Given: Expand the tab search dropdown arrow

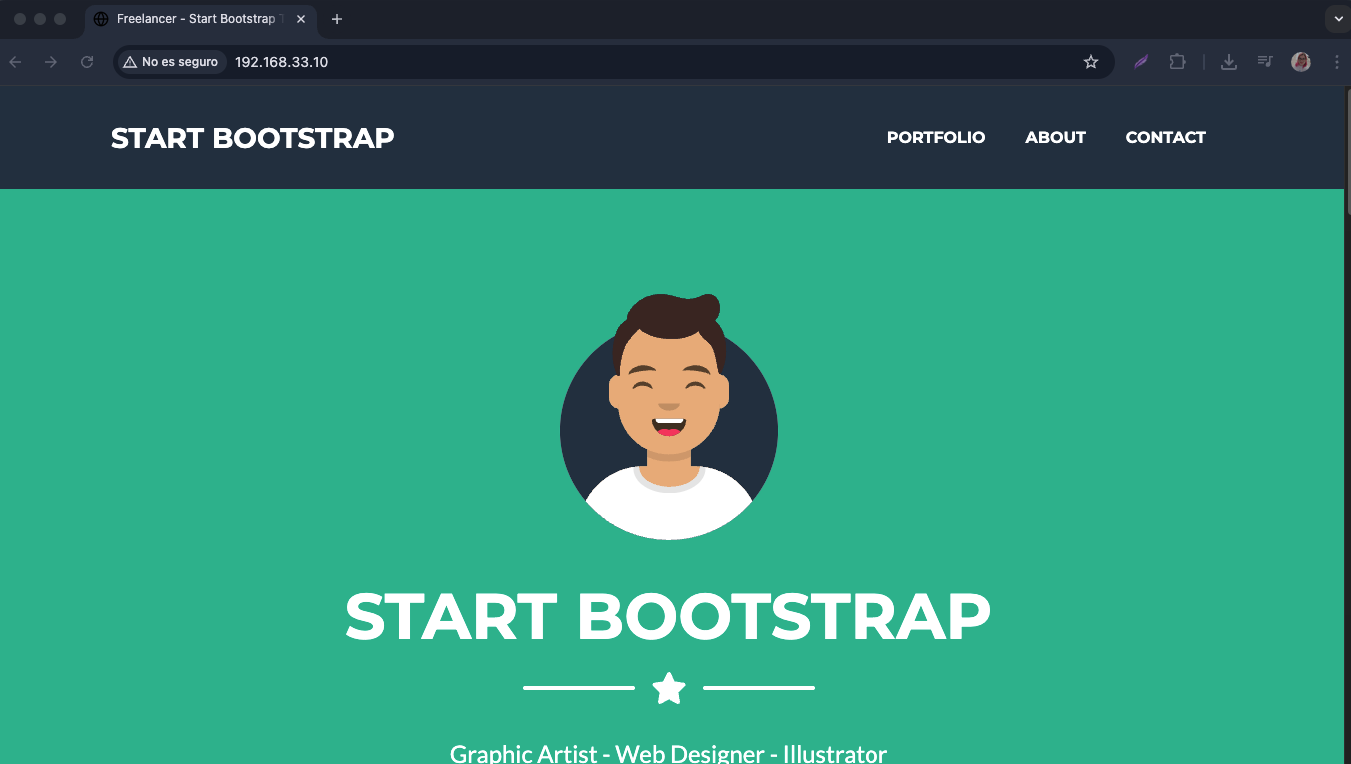Looking at the screenshot, I should [x=1338, y=19].
